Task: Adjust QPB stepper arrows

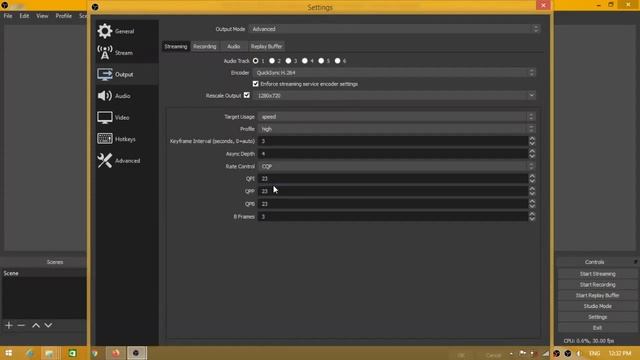Action: point(532,204)
